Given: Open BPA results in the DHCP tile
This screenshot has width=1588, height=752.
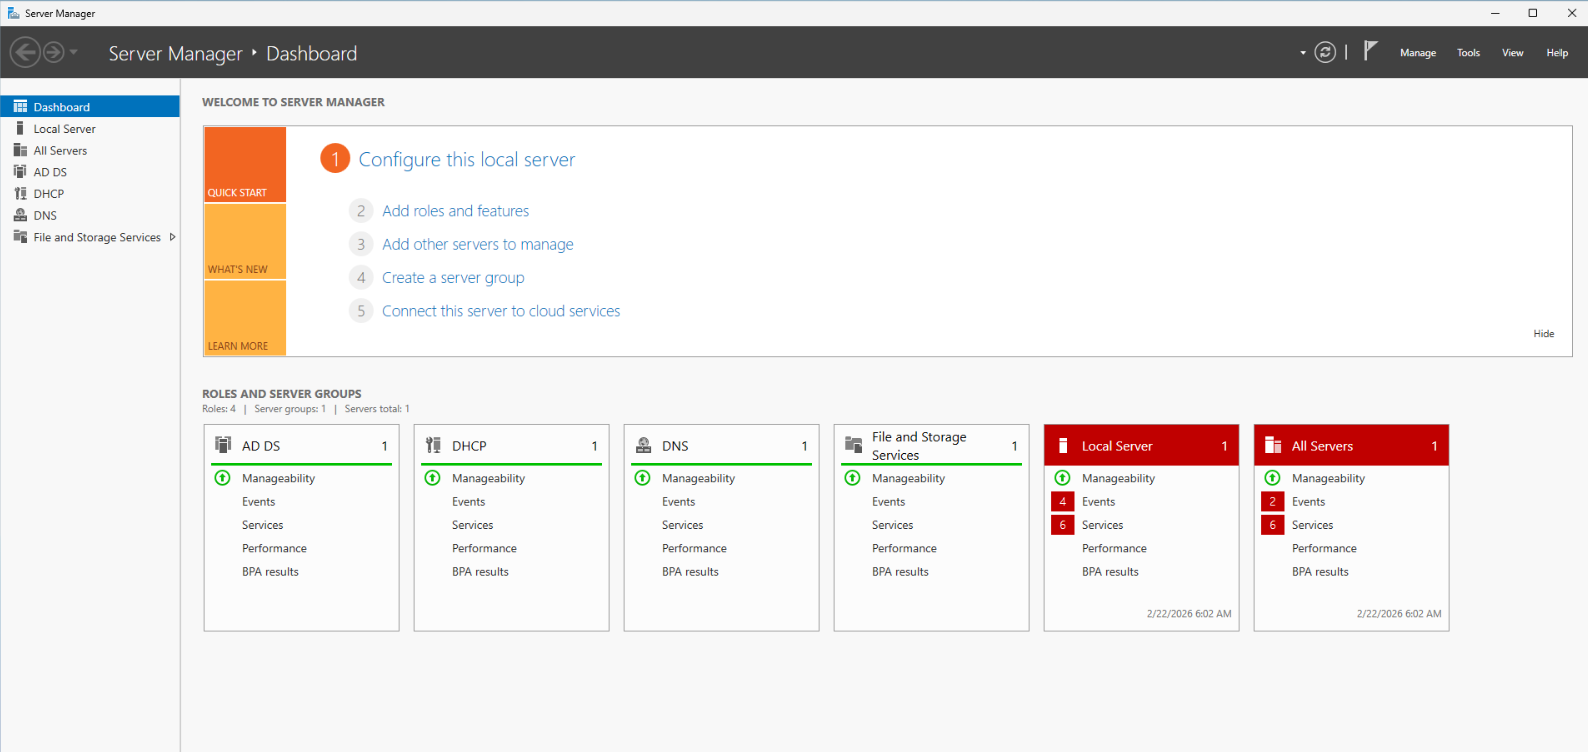Looking at the screenshot, I should click(x=480, y=572).
